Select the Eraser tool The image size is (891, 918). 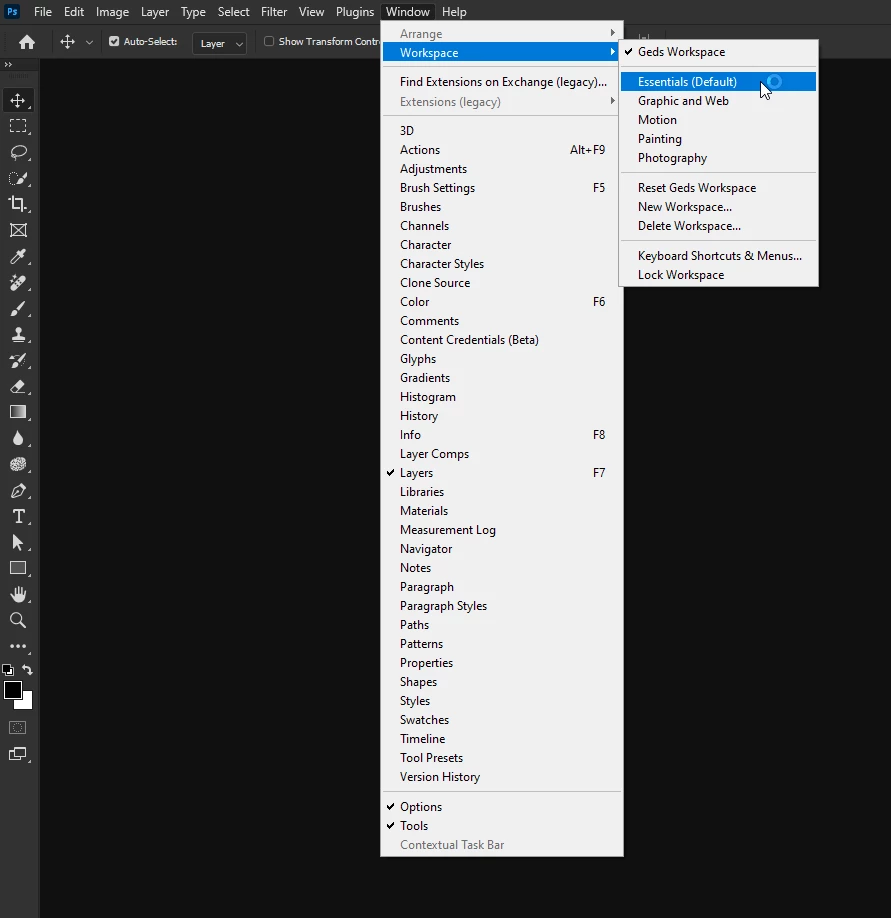[18, 386]
